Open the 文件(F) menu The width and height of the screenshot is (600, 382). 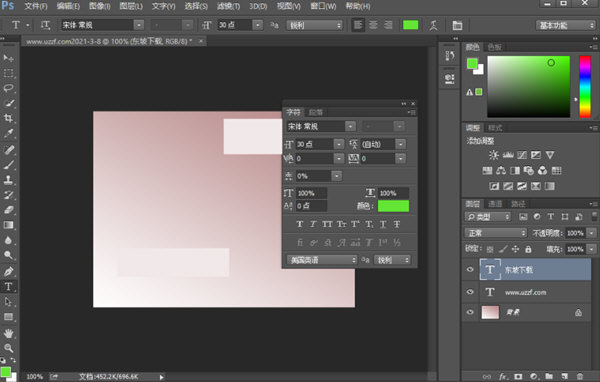(x=36, y=7)
